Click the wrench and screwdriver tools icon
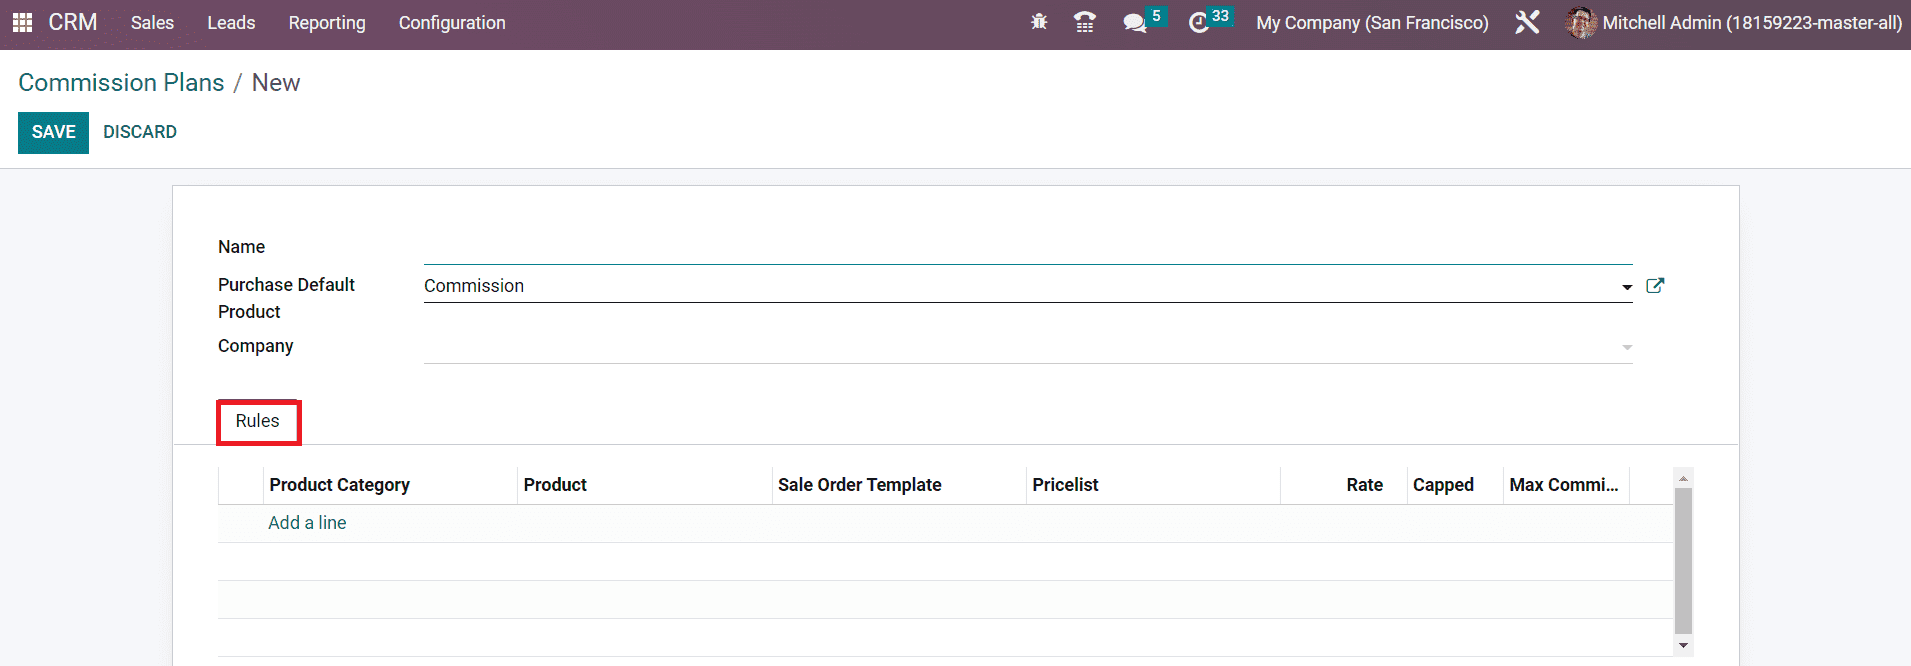Screen dimensions: 1911x666 click(1527, 22)
